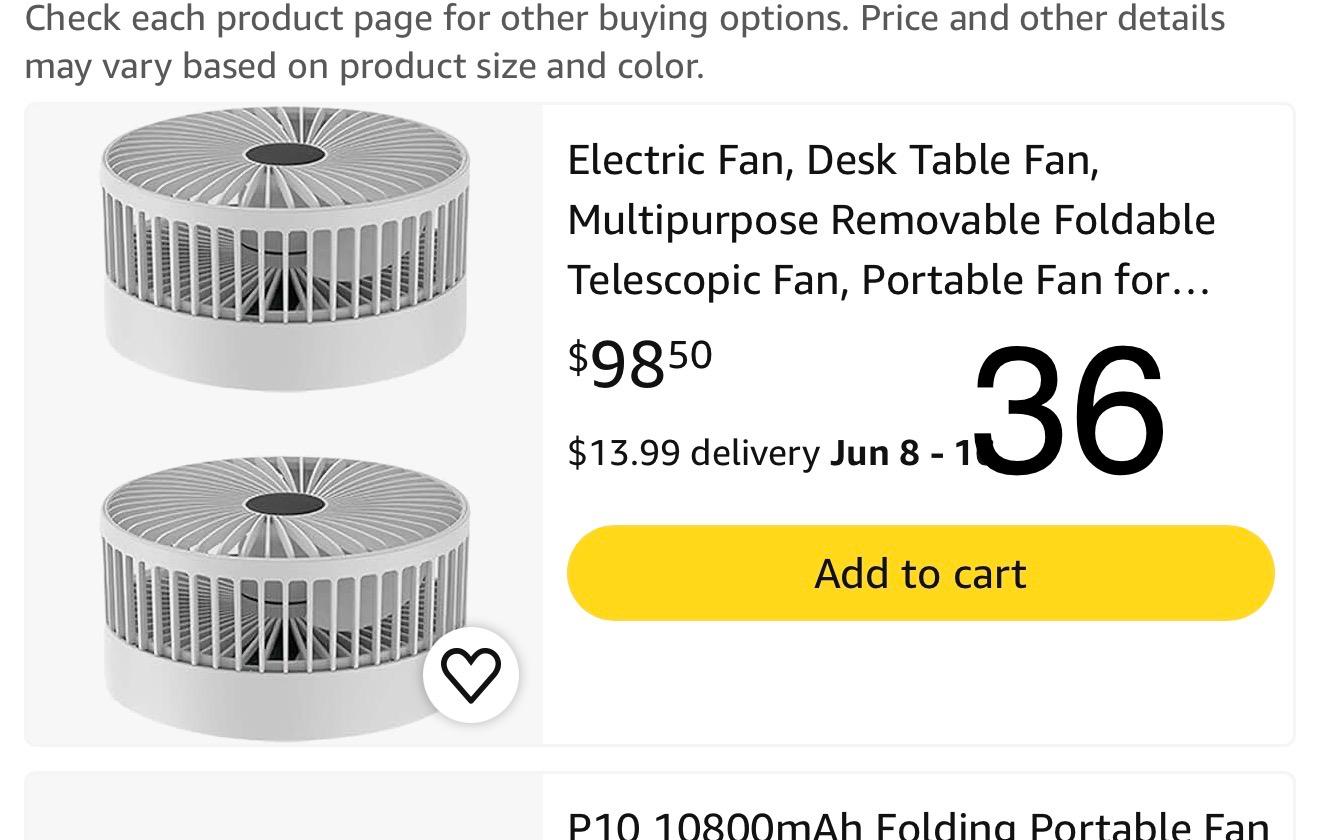
Task: Click the white base of the top fan
Action: 284,335
